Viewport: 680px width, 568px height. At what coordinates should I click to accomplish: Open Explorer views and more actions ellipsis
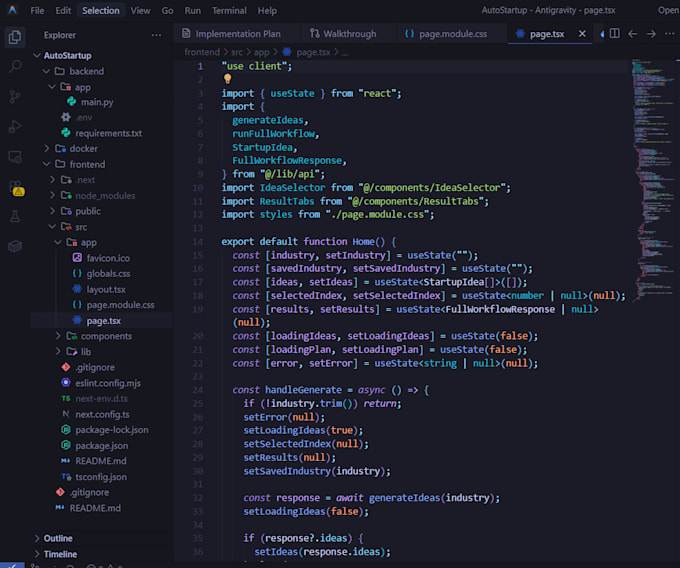point(156,35)
